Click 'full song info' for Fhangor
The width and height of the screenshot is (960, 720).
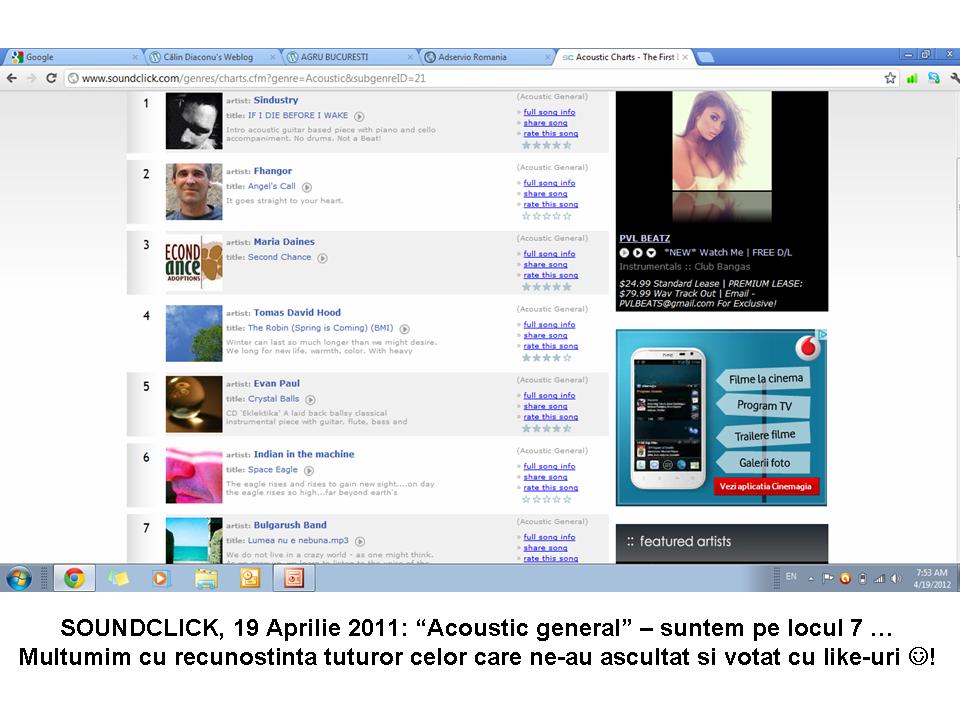549,183
